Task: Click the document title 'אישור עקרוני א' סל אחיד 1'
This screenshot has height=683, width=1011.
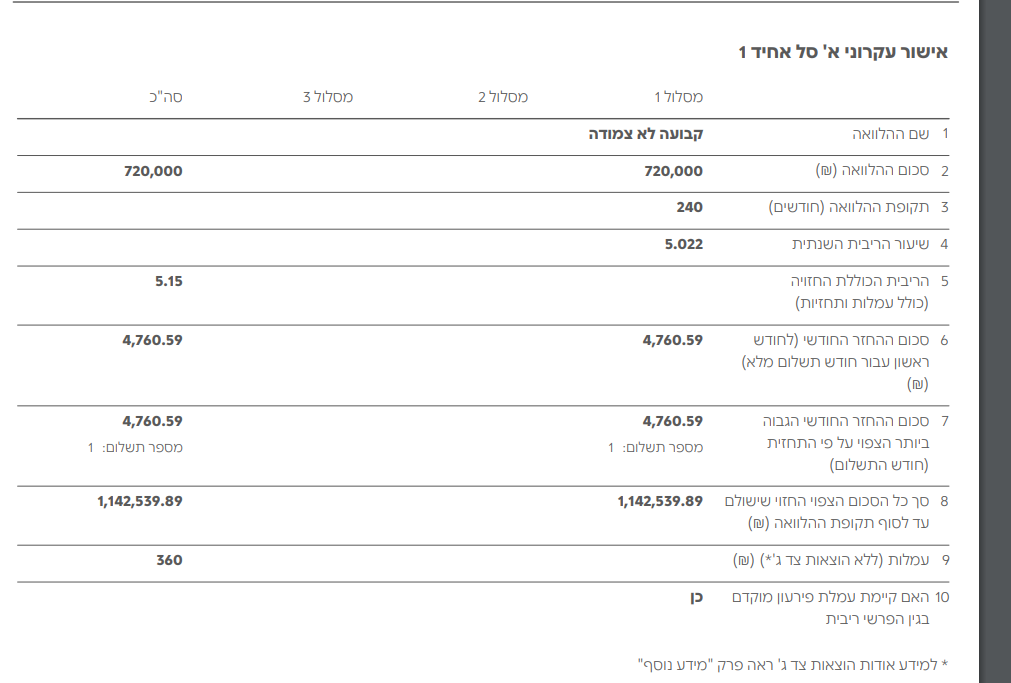Action: (x=842, y=52)
